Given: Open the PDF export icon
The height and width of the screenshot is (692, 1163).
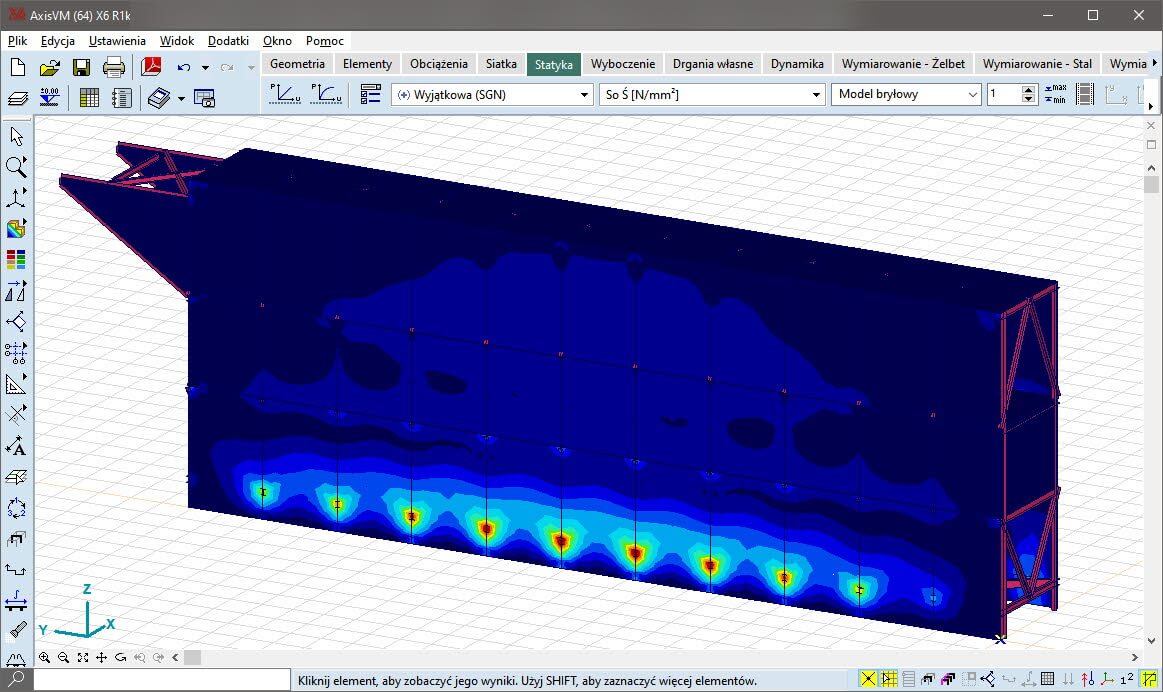Looking at the screenshot, I should click(x=151, y=68).
